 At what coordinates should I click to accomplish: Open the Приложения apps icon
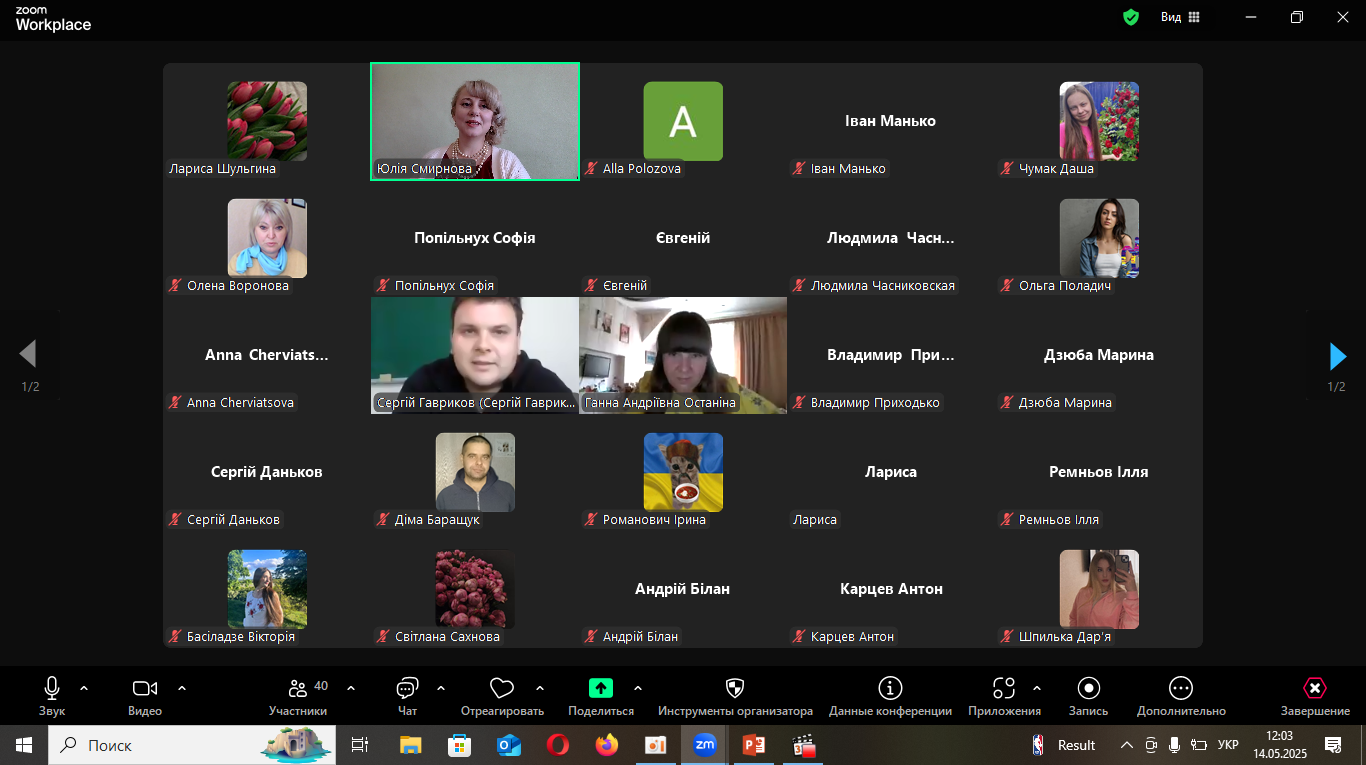point(1003,688)
